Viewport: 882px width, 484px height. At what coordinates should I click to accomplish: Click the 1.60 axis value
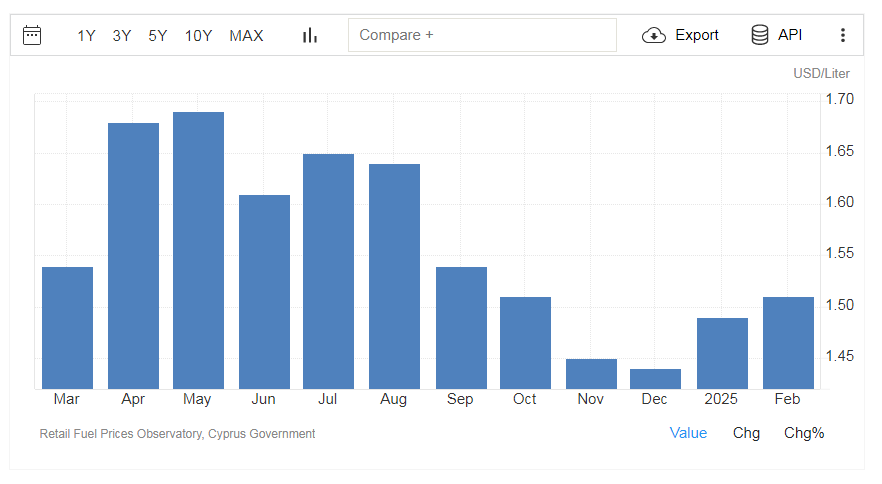click(839, 202)
